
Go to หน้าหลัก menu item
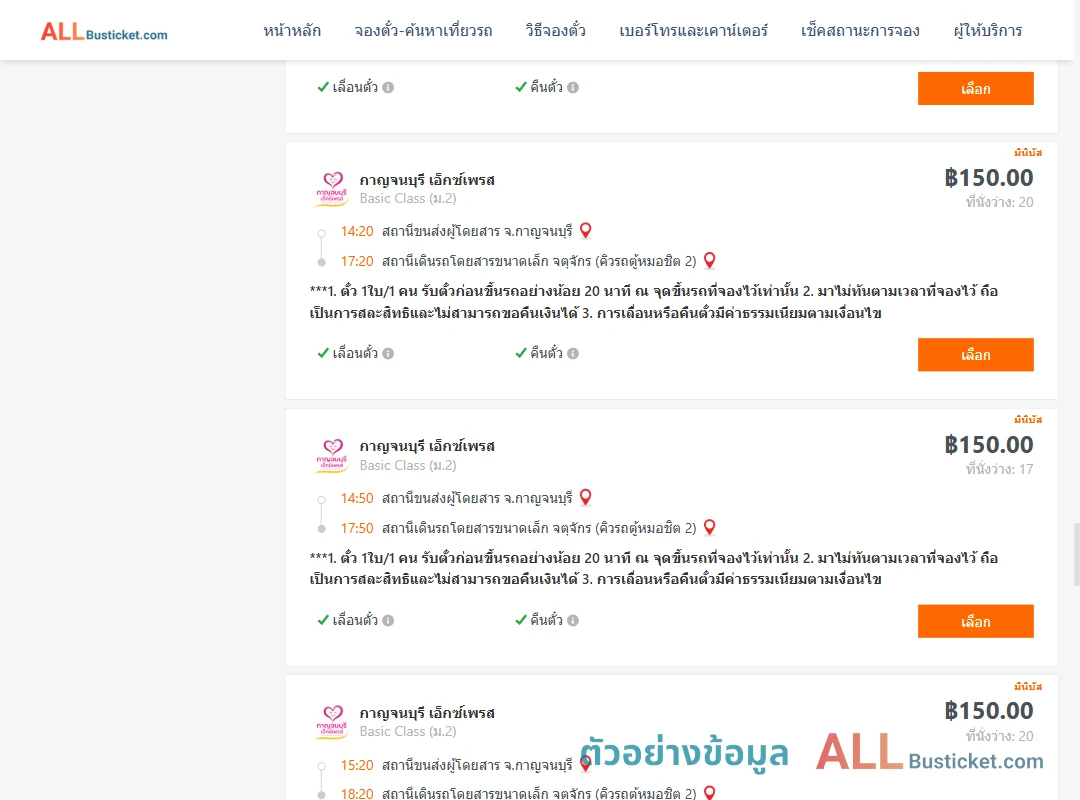click(292, 31)
